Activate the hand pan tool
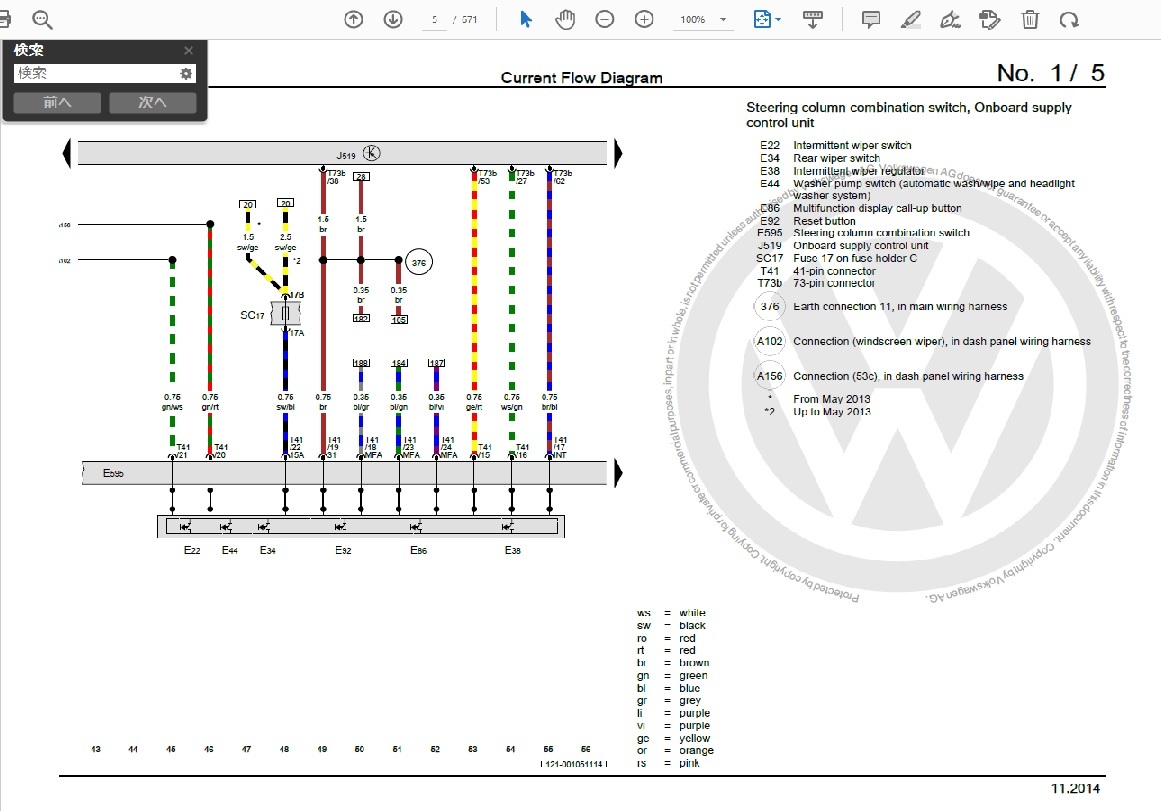This screenshot has width=1161, height=811. click(566, 19)
